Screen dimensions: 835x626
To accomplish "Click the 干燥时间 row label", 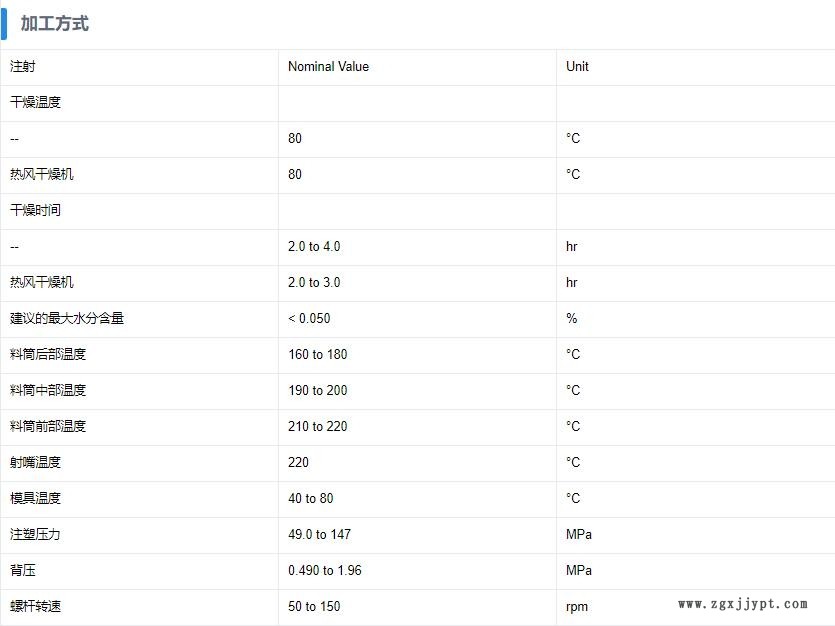I will (36, 211).
